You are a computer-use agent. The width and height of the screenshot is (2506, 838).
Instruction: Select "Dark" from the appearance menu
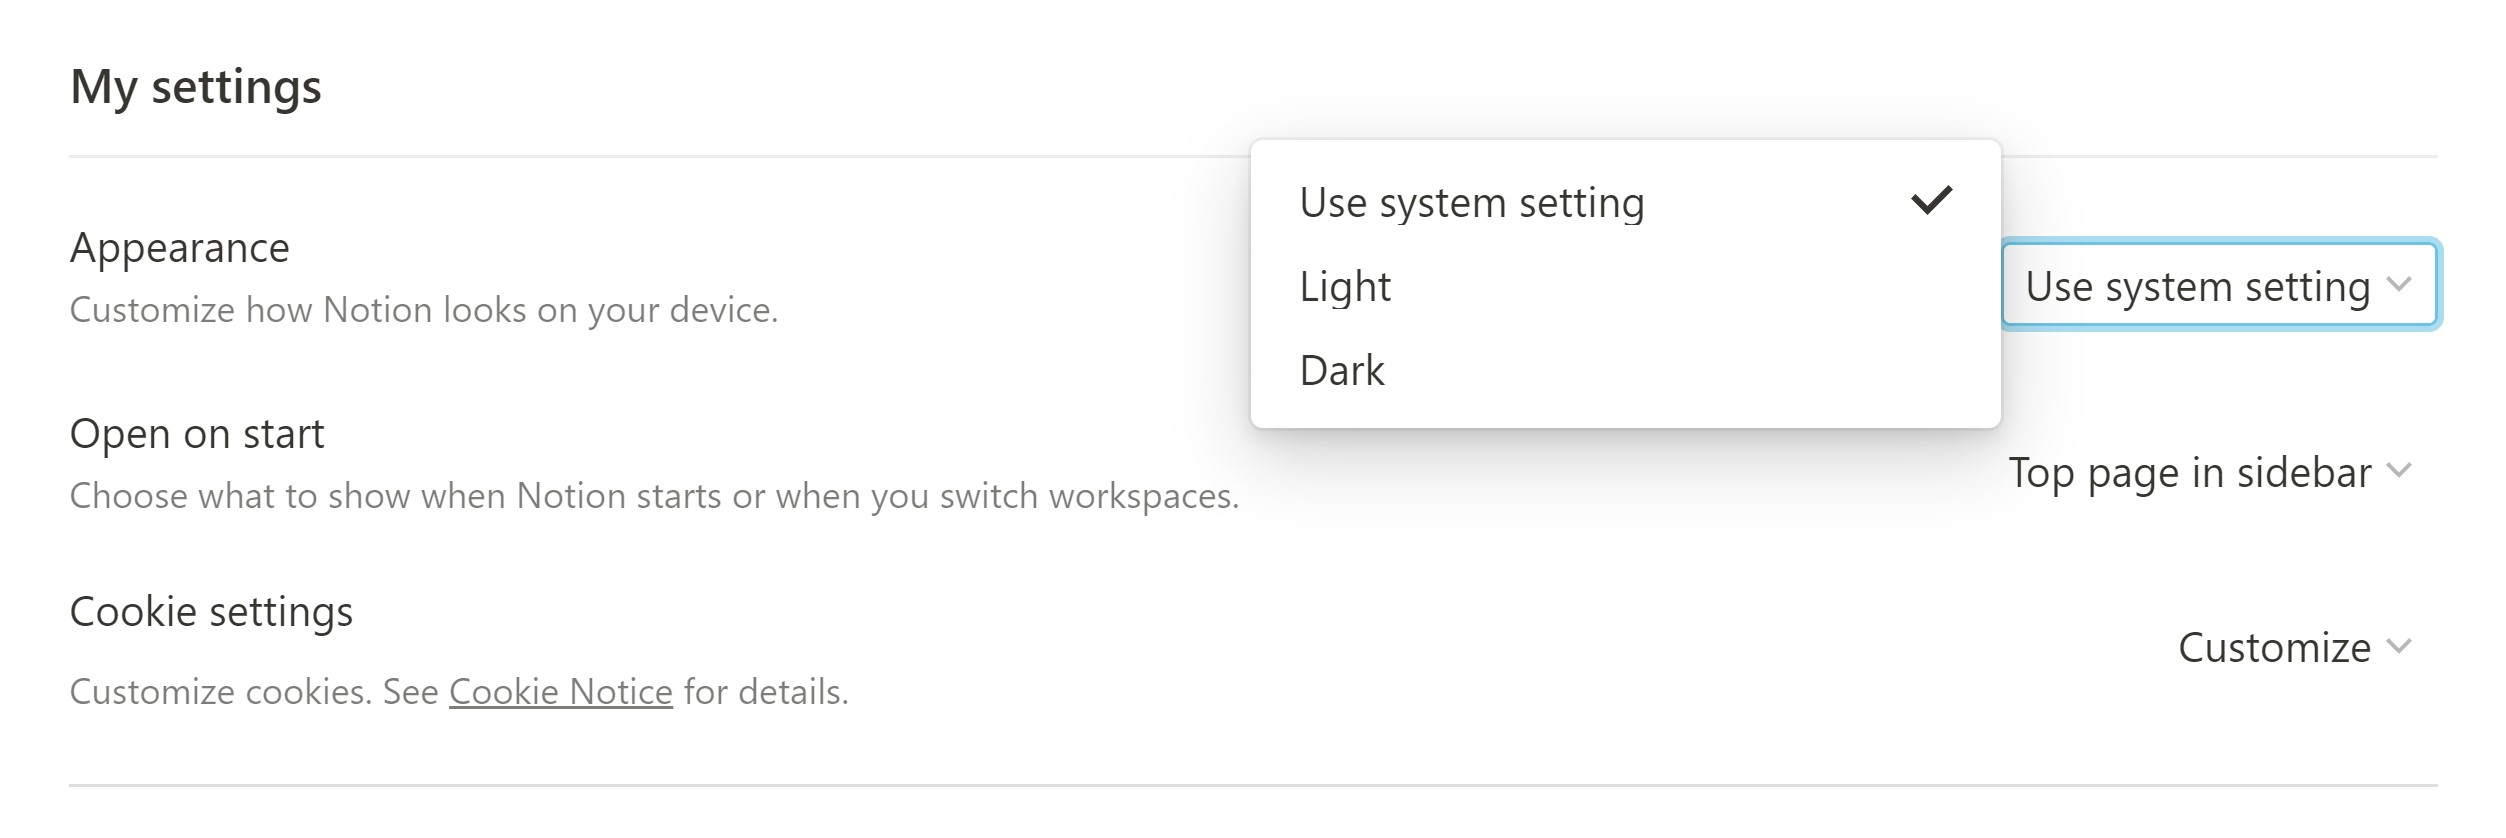1342,370
